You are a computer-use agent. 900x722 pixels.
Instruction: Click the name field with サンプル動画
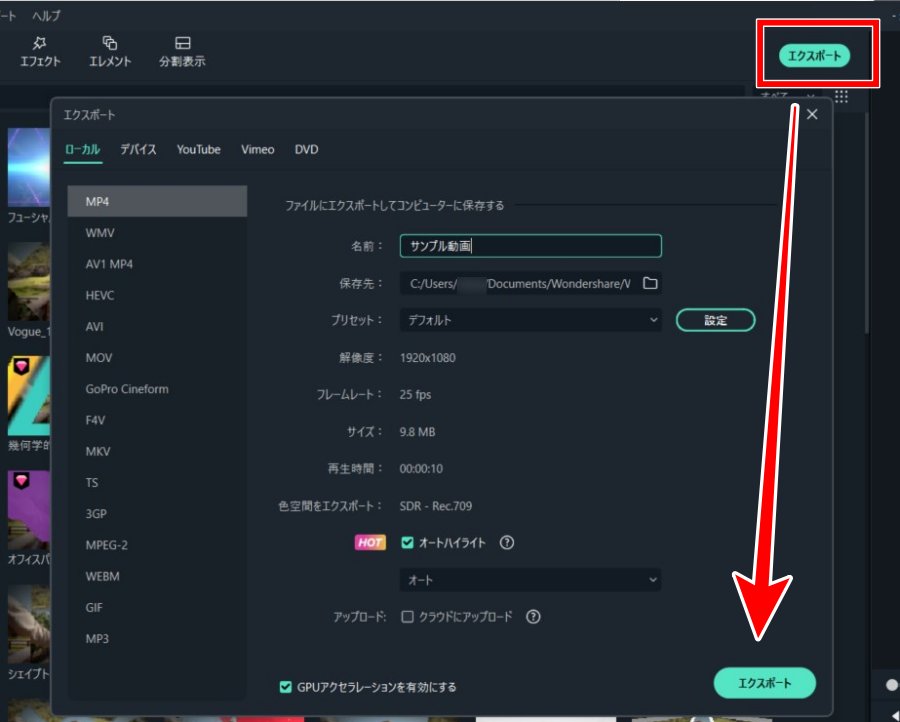[x=530, y=246]
